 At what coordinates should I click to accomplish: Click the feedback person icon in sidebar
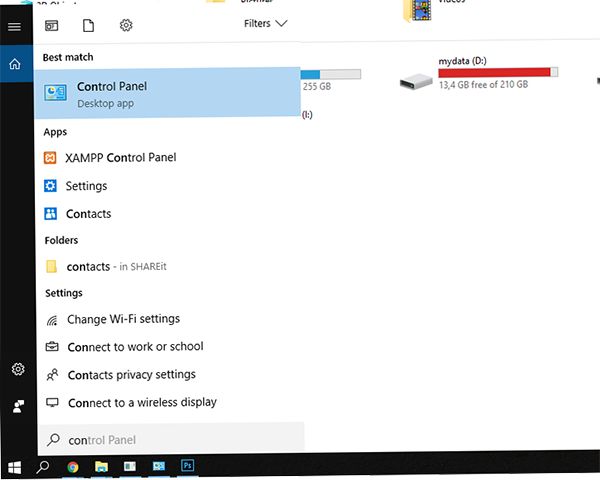click(x=17, y=406)
